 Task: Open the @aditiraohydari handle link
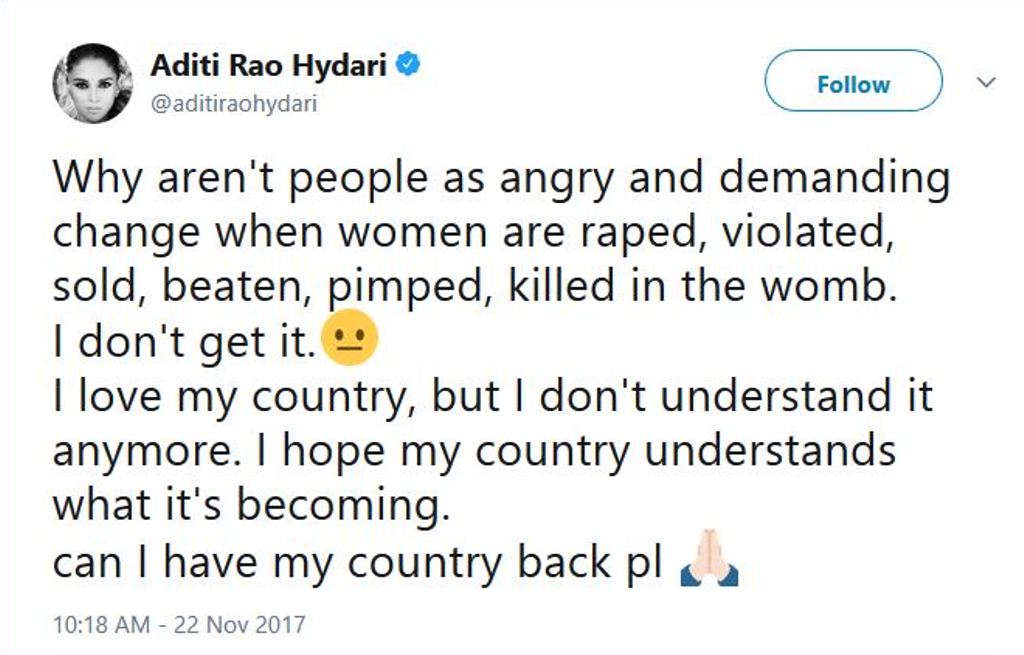(x=233, y=103)
